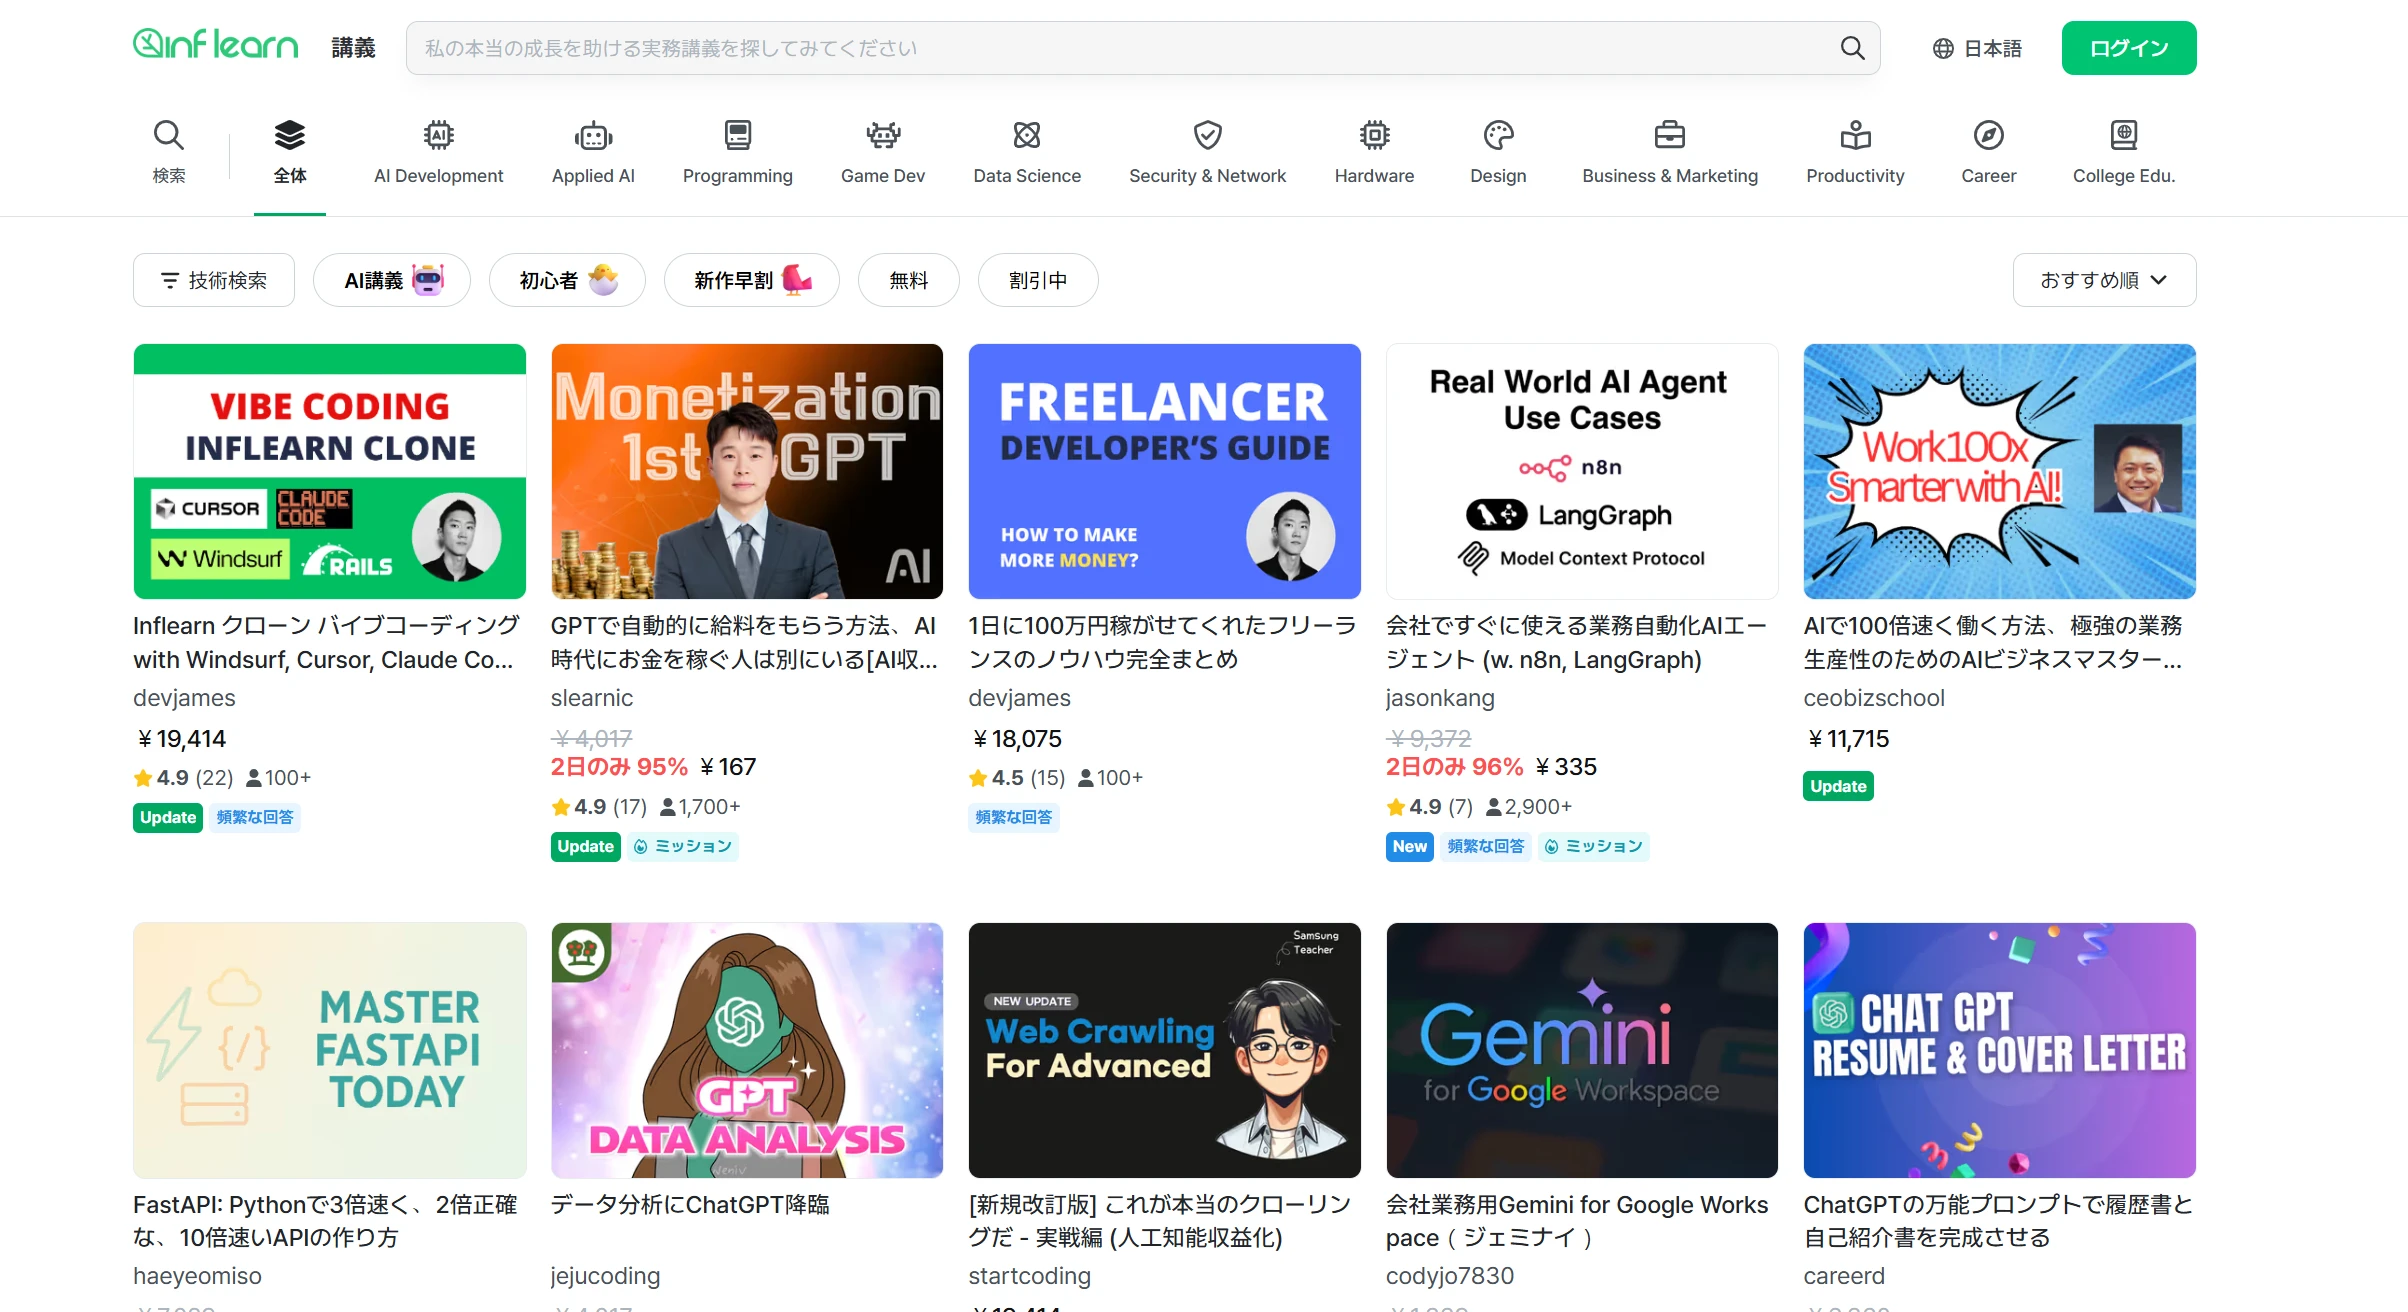Viewport: 2408px width, 1312px height.
Task: Open the 日本語 language selector
Action: click(x=1977, y=48)
